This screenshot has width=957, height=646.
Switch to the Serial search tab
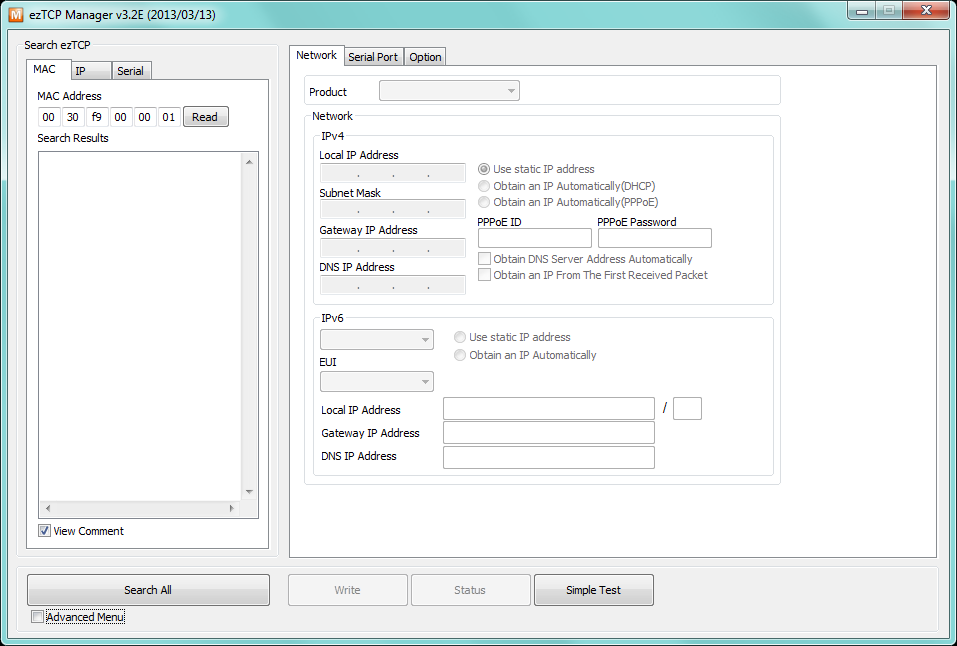(x=131, y=71)
